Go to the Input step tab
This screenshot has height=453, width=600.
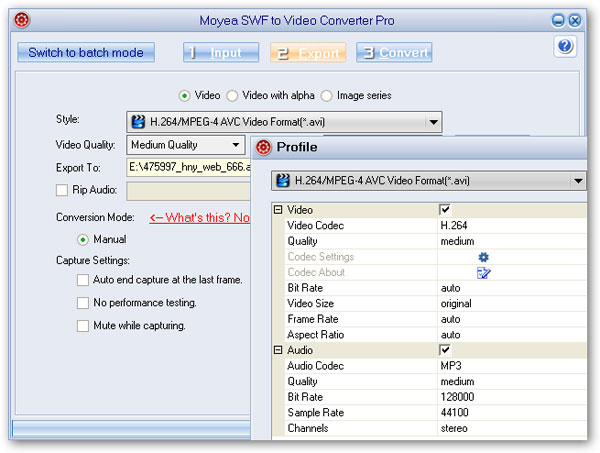221,52
